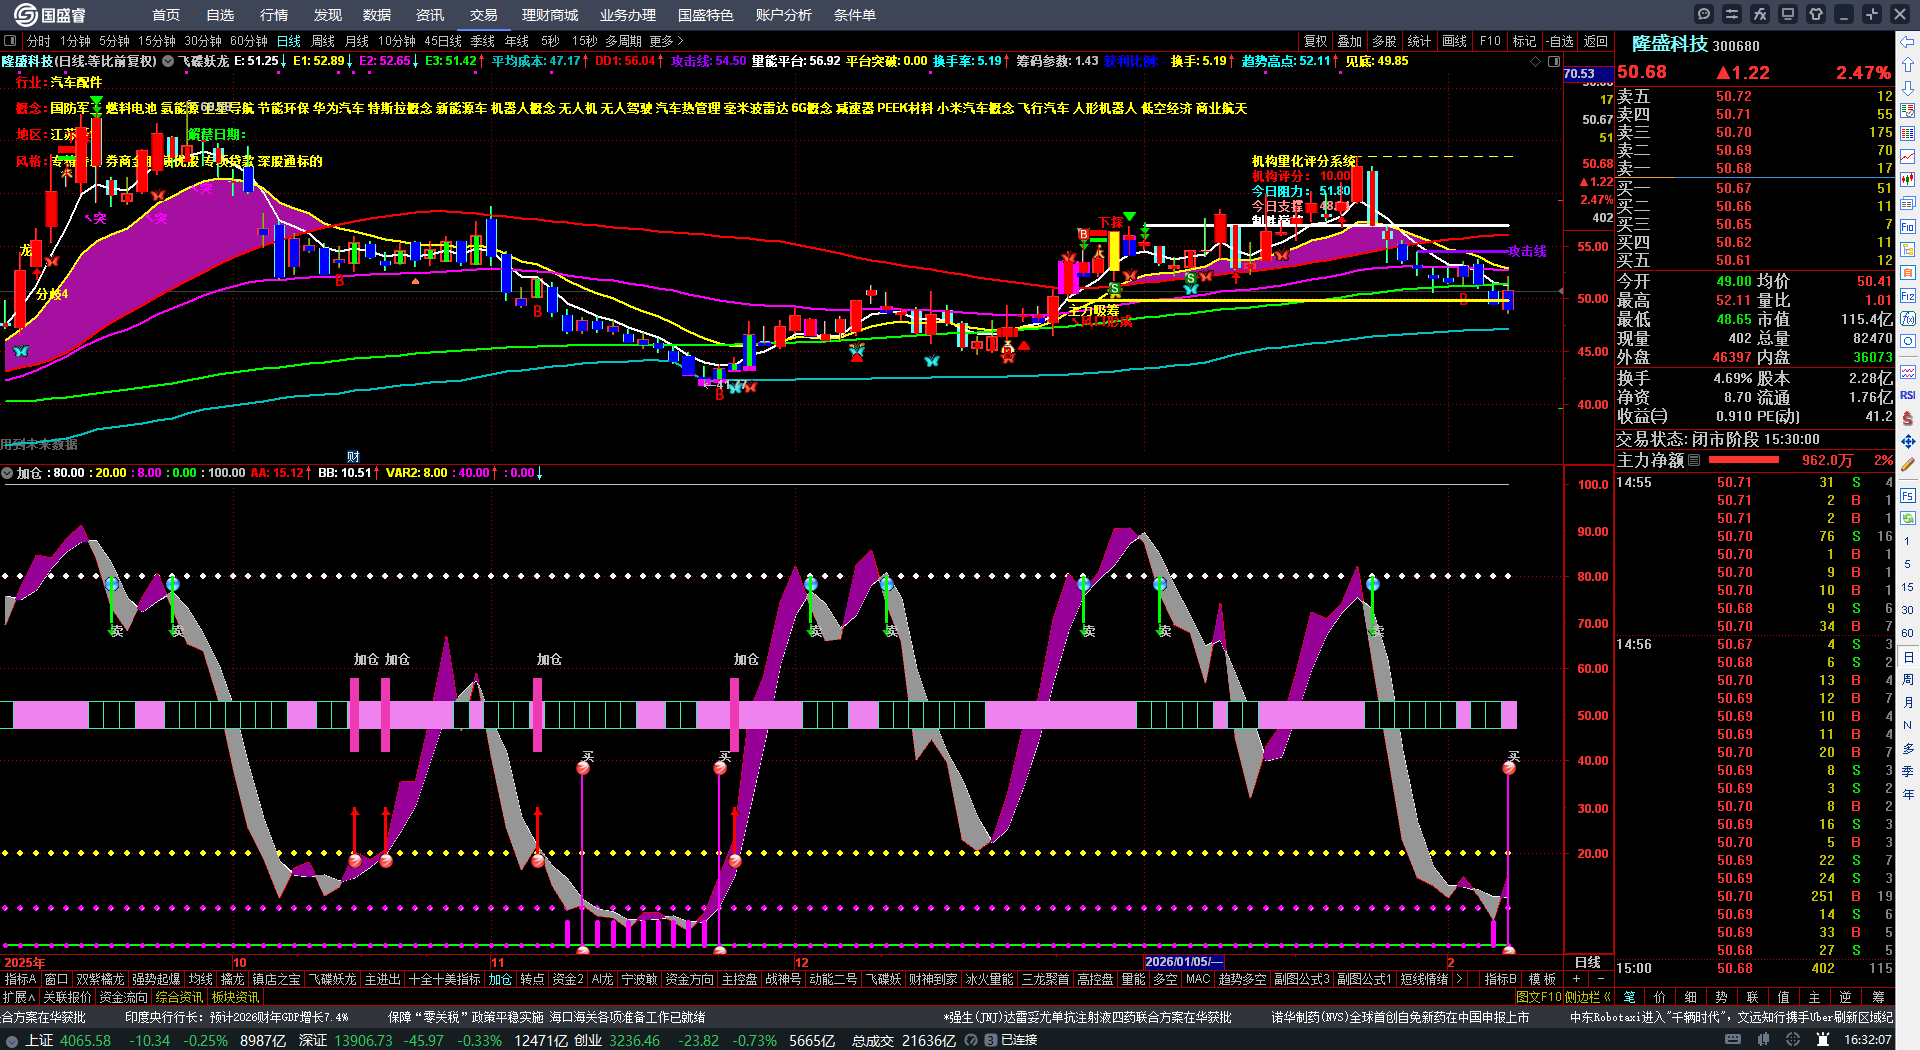1920x1050 pixels.
Task: Open the skin theme shirt icon
Action: tap(1816, 14)
